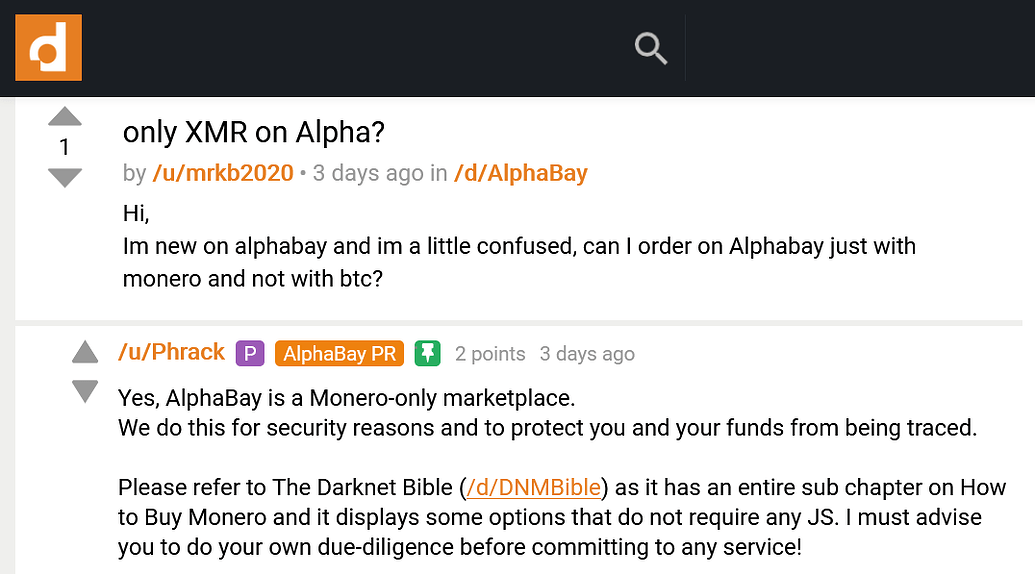Follow the /d/DNMBible link
The image size is (1035, 574).
tap(534, 488)
